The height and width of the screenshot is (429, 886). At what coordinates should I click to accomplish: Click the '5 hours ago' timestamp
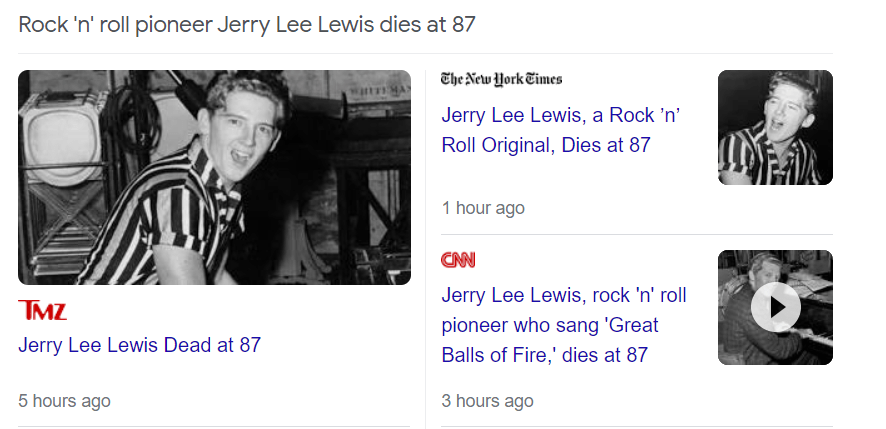(x=64, y=401)
